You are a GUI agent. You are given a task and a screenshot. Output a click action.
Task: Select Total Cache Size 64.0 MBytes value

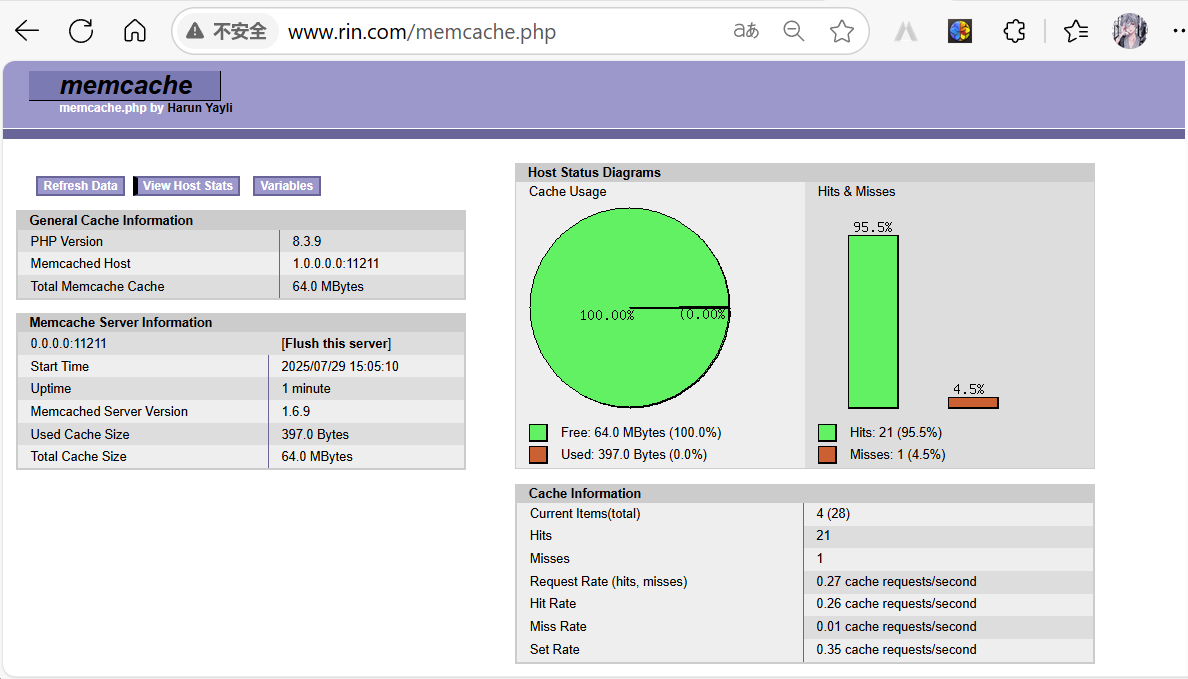pyautogui.click(x=317, y=456)
